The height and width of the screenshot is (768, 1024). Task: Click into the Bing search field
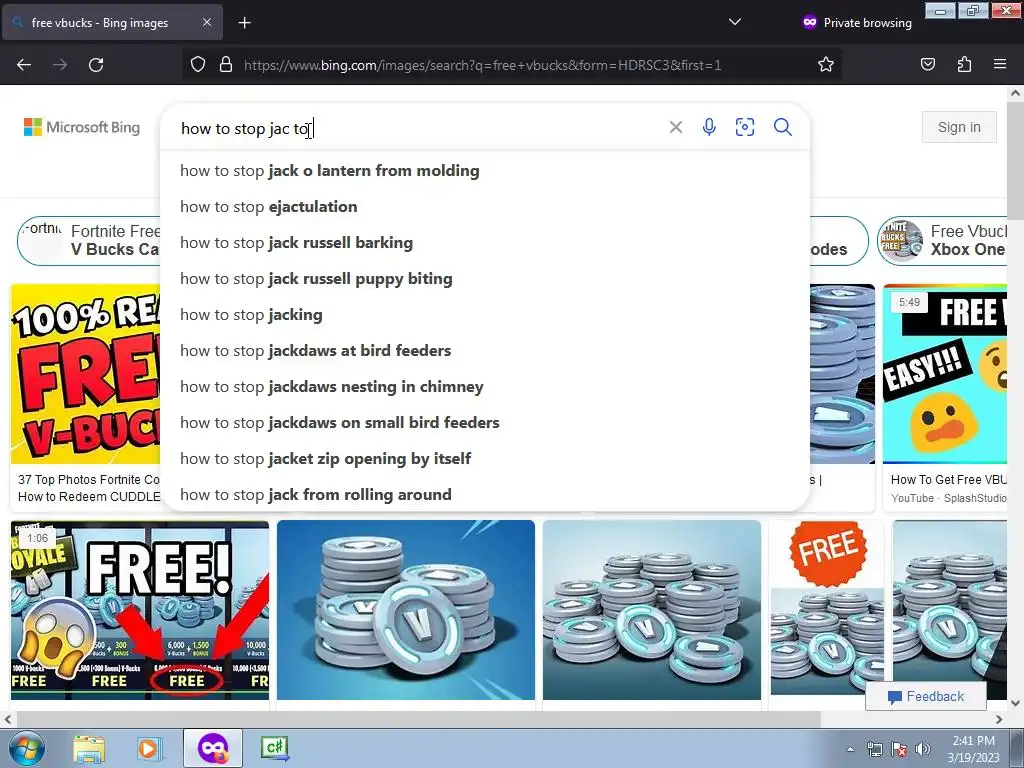pos(418,128)
